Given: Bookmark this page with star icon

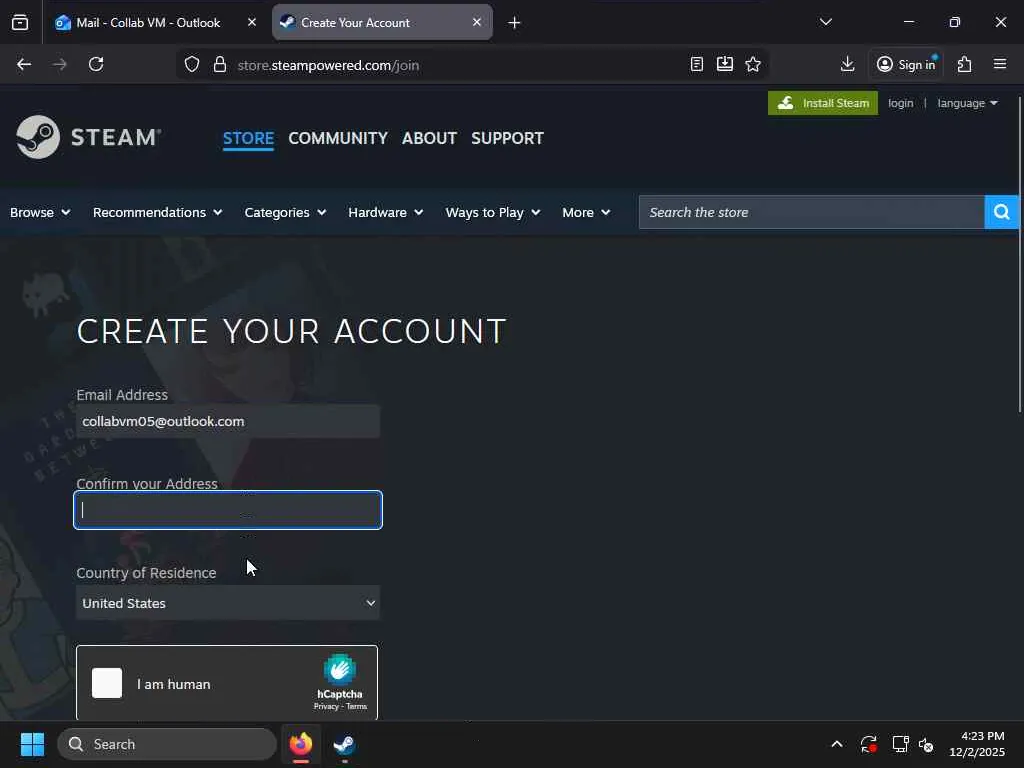Looking at the screenshot, I should (753, 65).
